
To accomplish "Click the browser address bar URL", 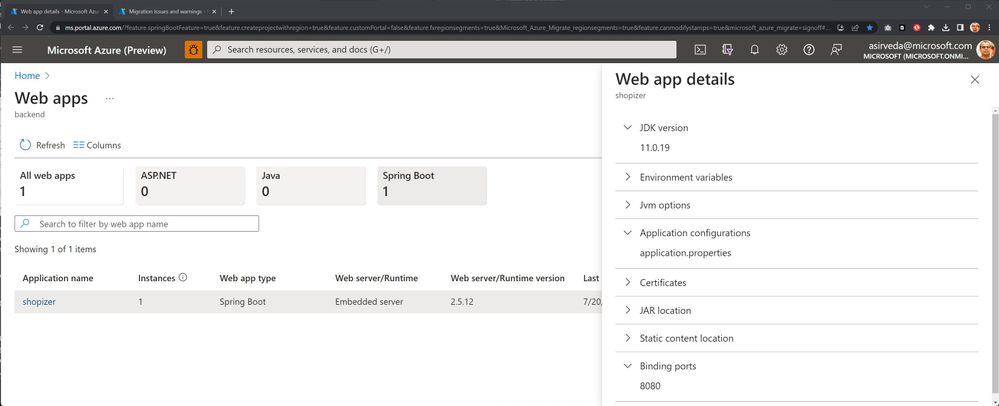I will [446, 27].
